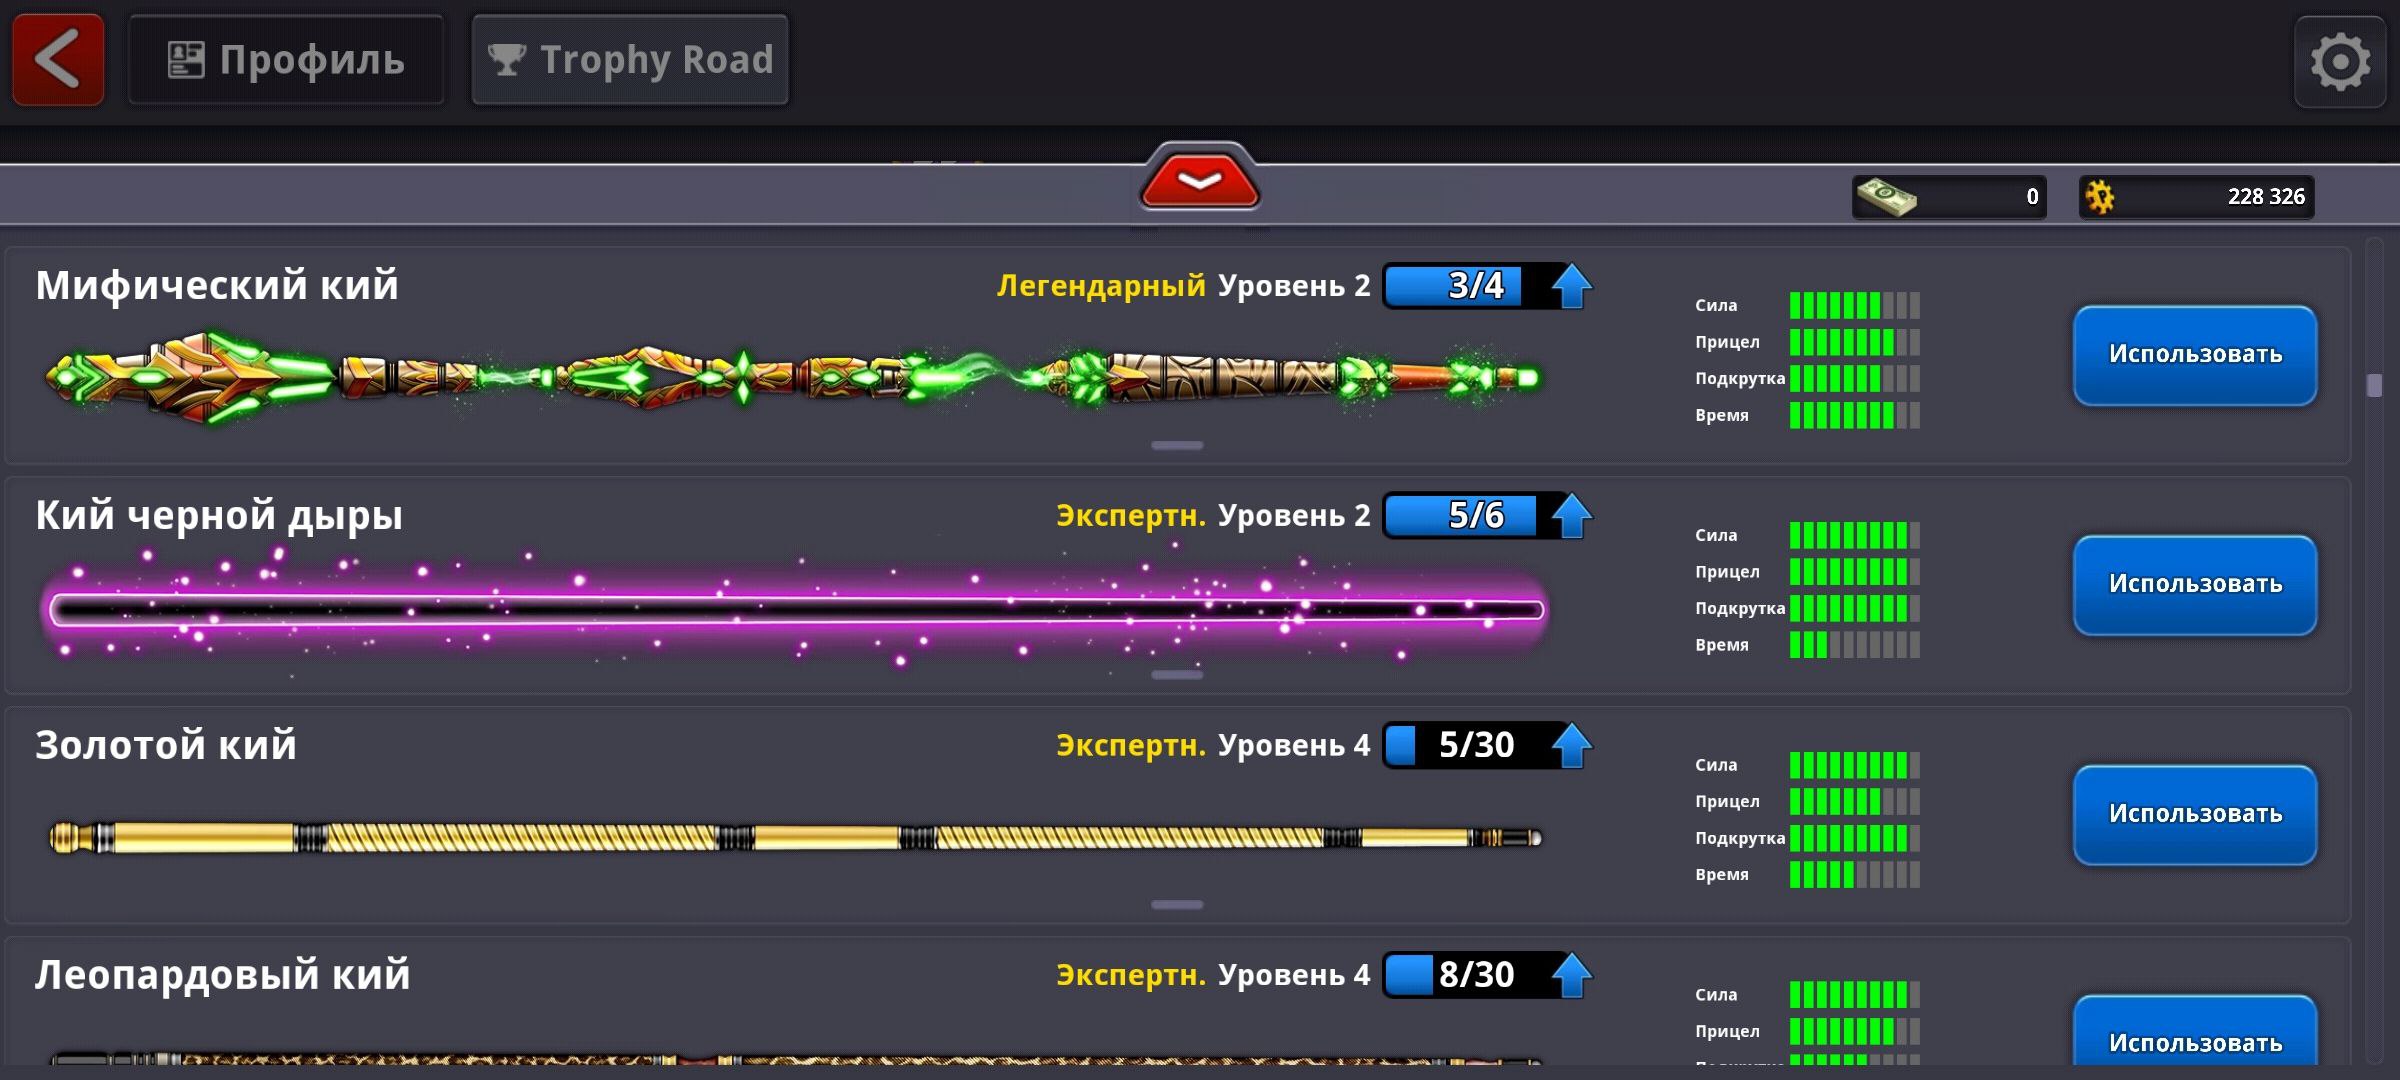
Task: Use the Кий черной дыры cue
Action: pyautogui.click(x=2195, y=585)
